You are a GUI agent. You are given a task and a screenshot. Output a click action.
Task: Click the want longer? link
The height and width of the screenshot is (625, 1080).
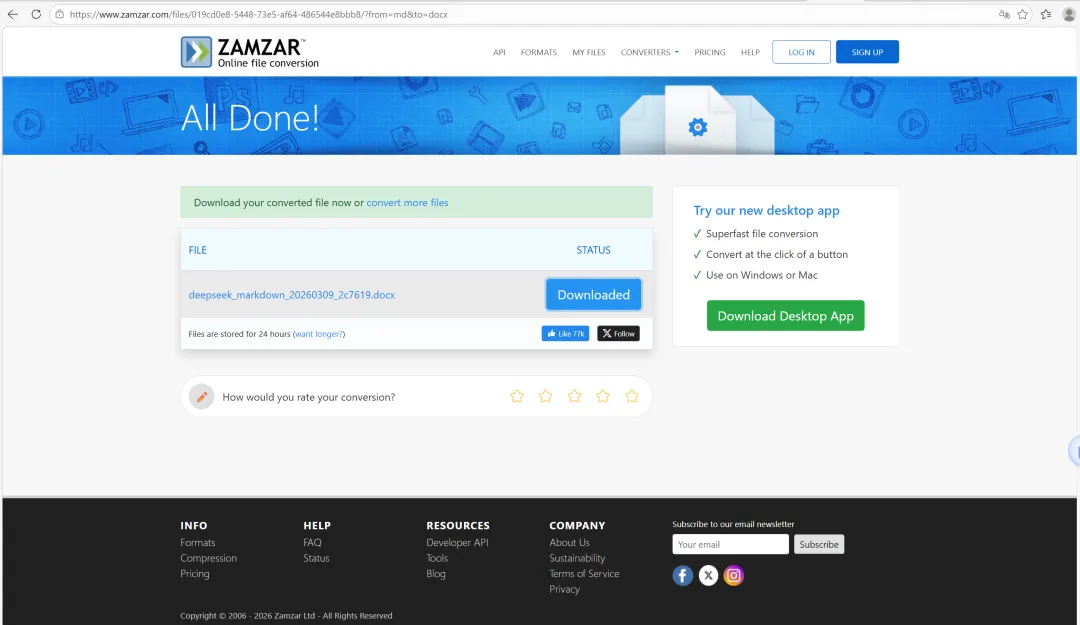coord(319,334)
